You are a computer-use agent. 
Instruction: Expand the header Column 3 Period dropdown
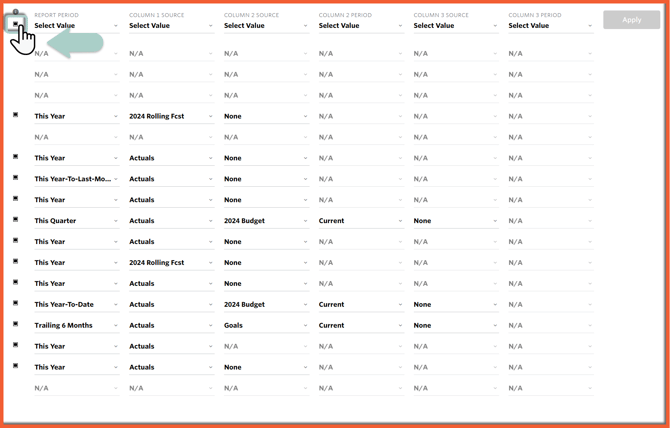click(x=550, y=26)
